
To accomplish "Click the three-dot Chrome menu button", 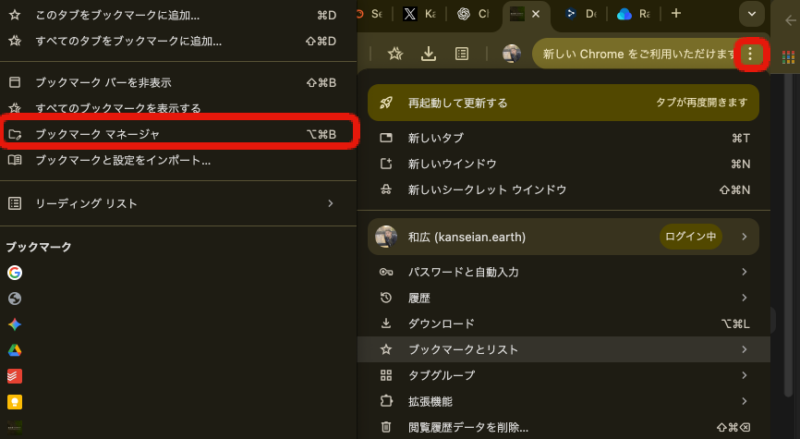I will 750,53.
